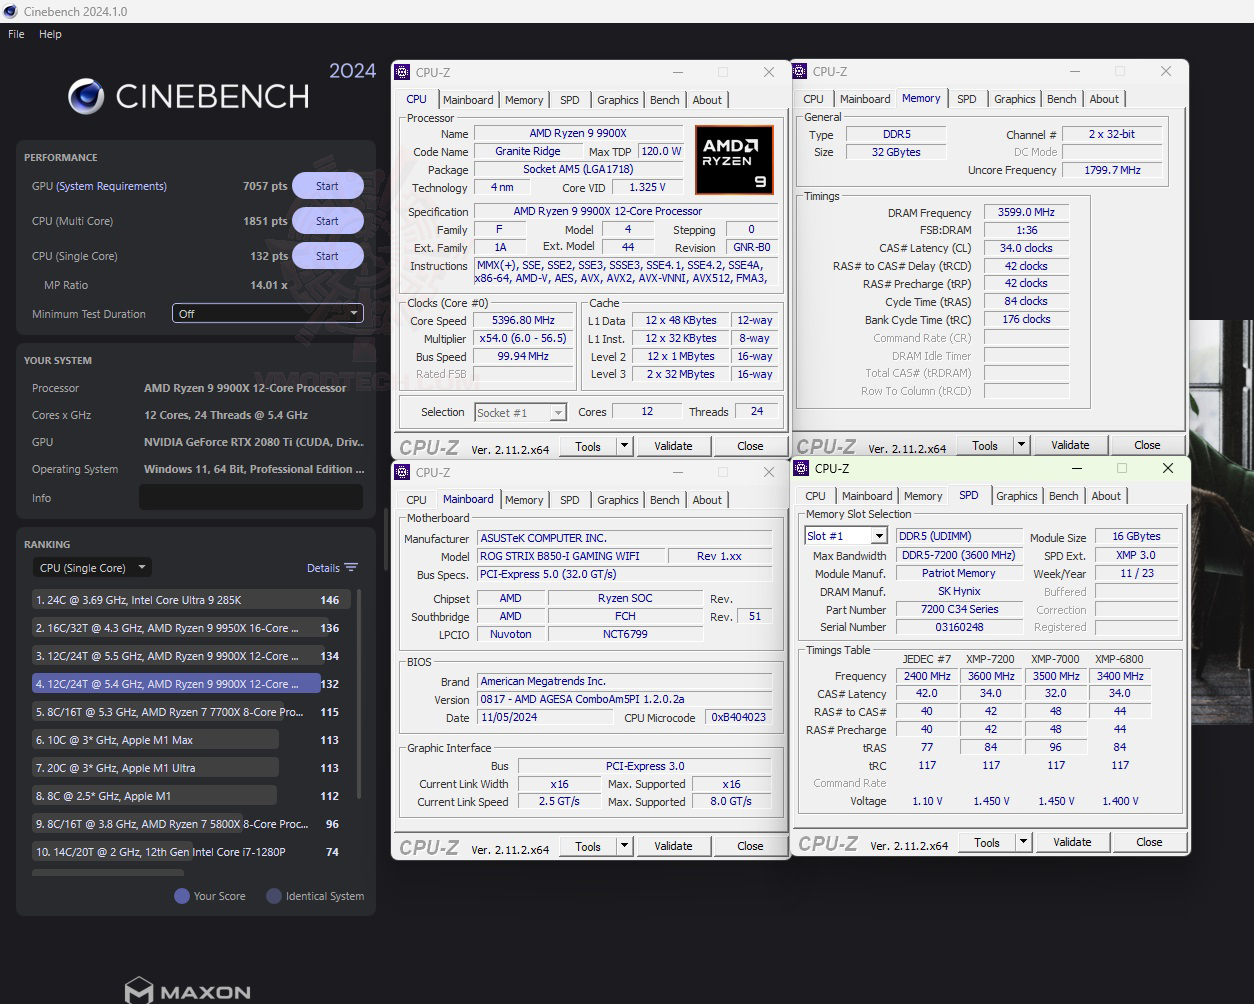This screenshot has width=1254, height=1004.
Task: Click the AMD Ryzen 9 9900X name field
Action: click(x=578, y=133)
